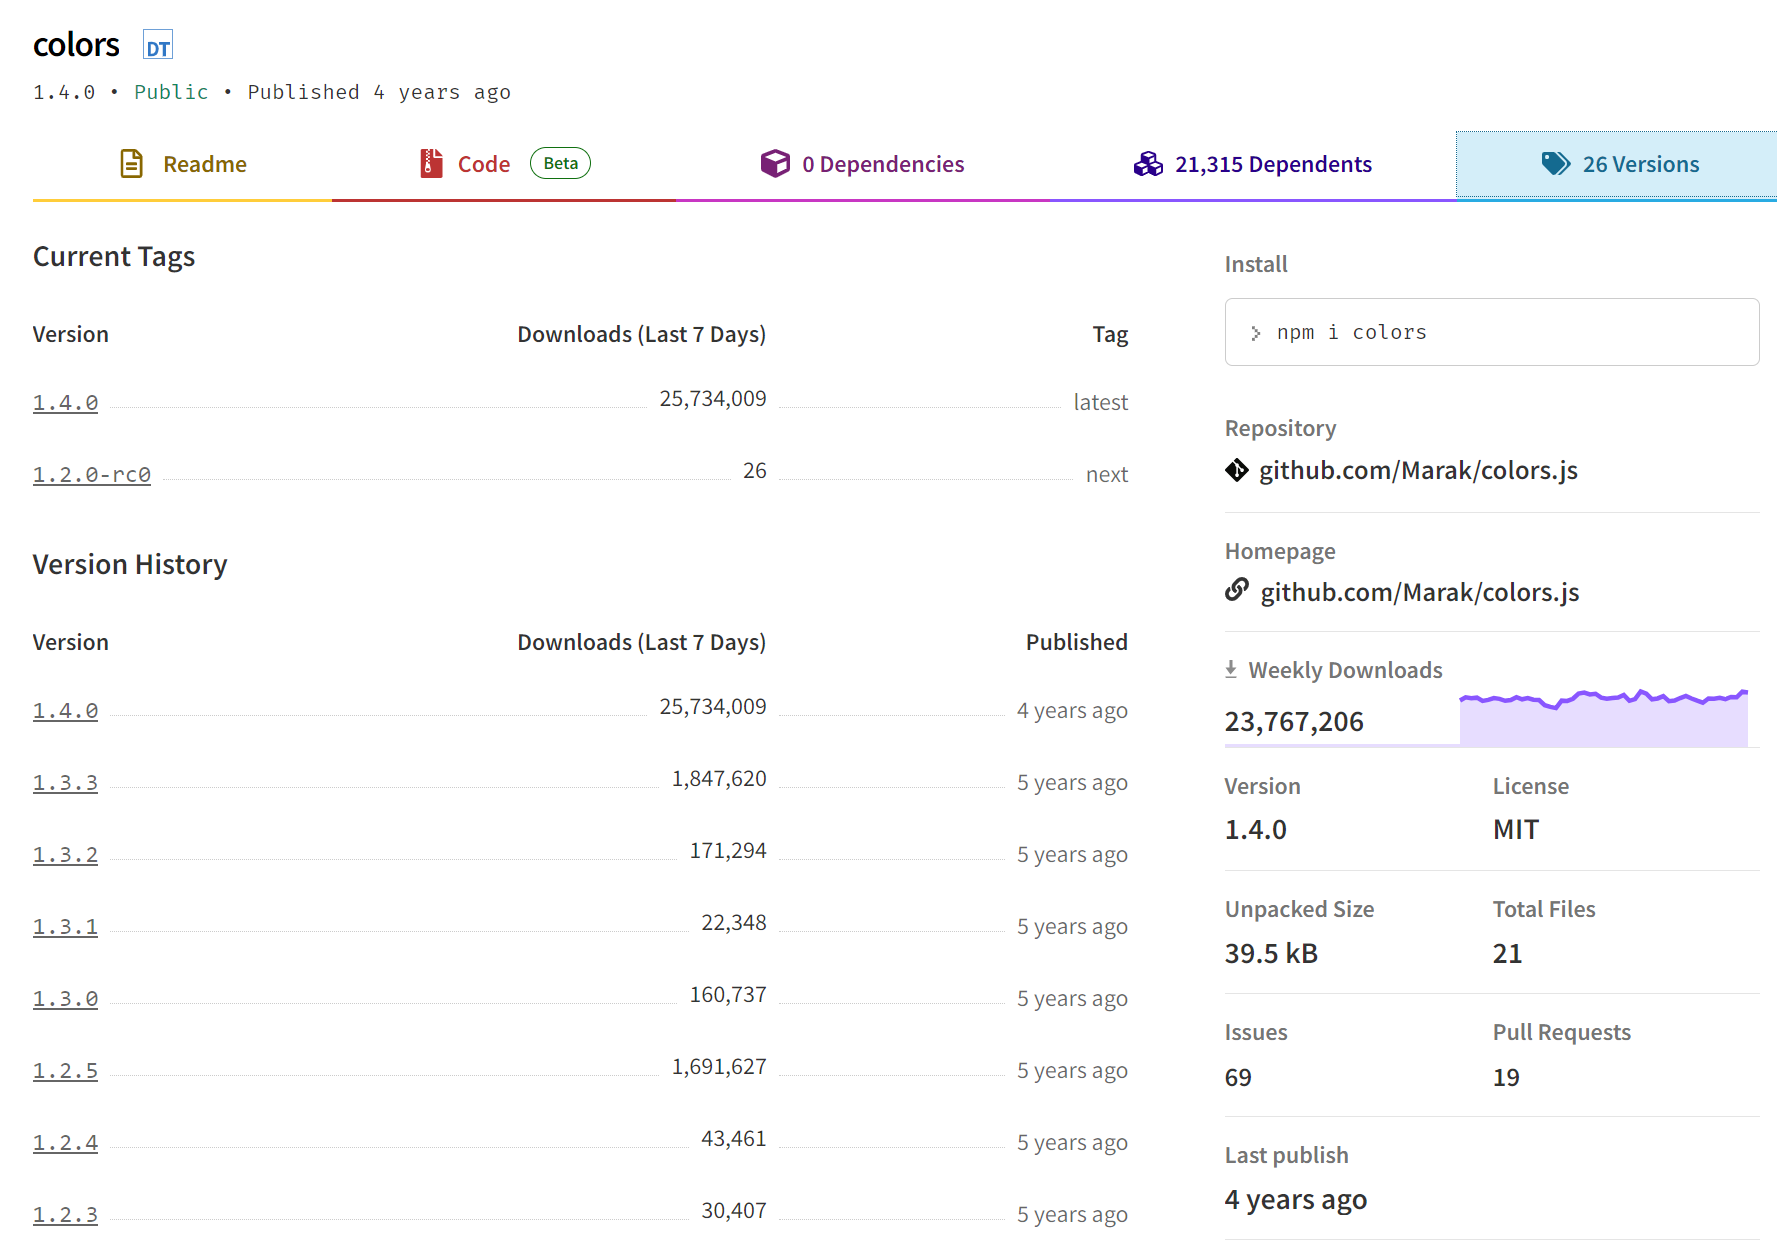Click the zip file icon next to Code
1777x1243 pixels.
(428, 163)
